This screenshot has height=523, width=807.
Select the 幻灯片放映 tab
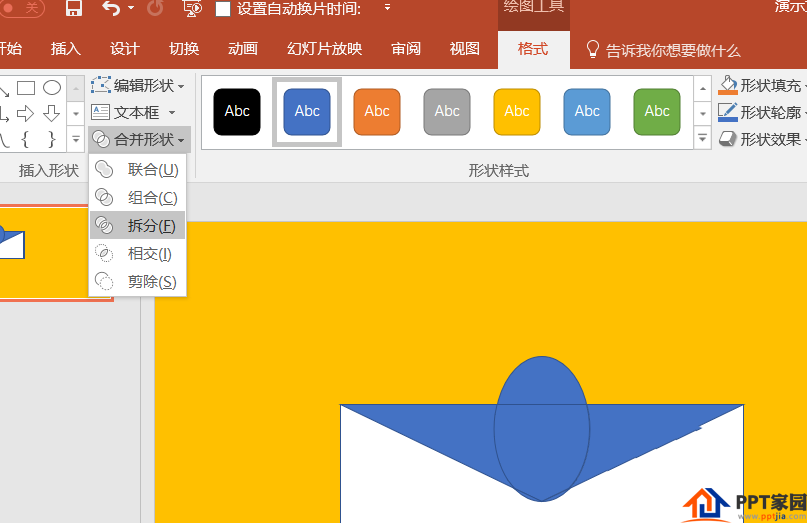click(325, 49)
